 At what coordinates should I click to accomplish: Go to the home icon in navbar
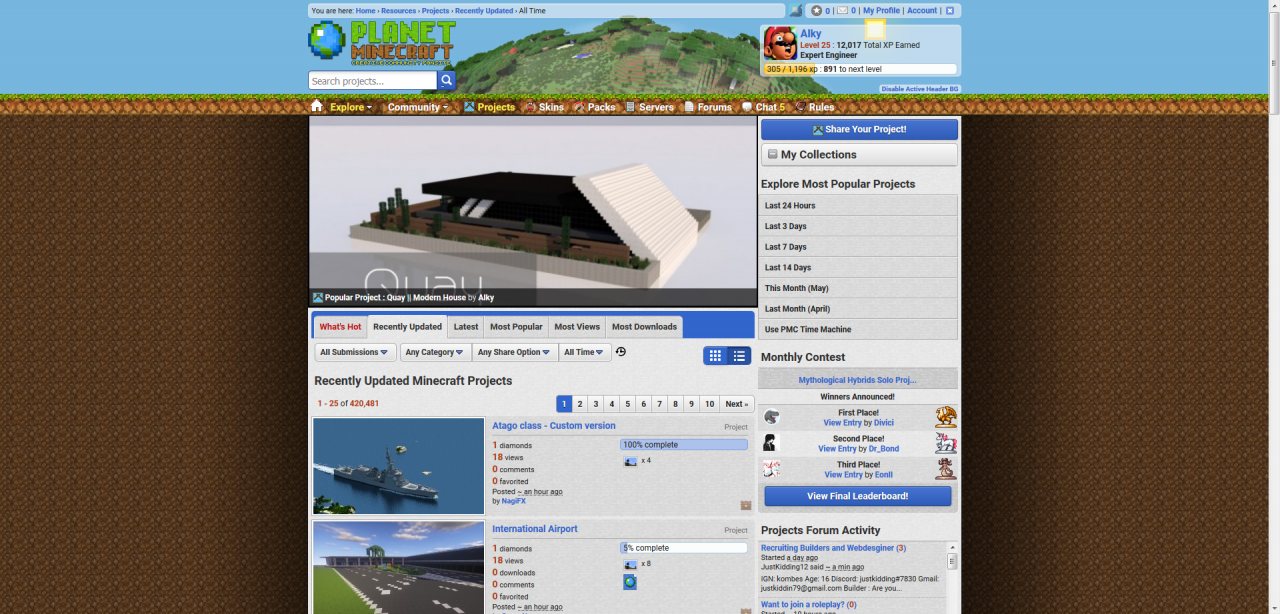tap(317, 107)
